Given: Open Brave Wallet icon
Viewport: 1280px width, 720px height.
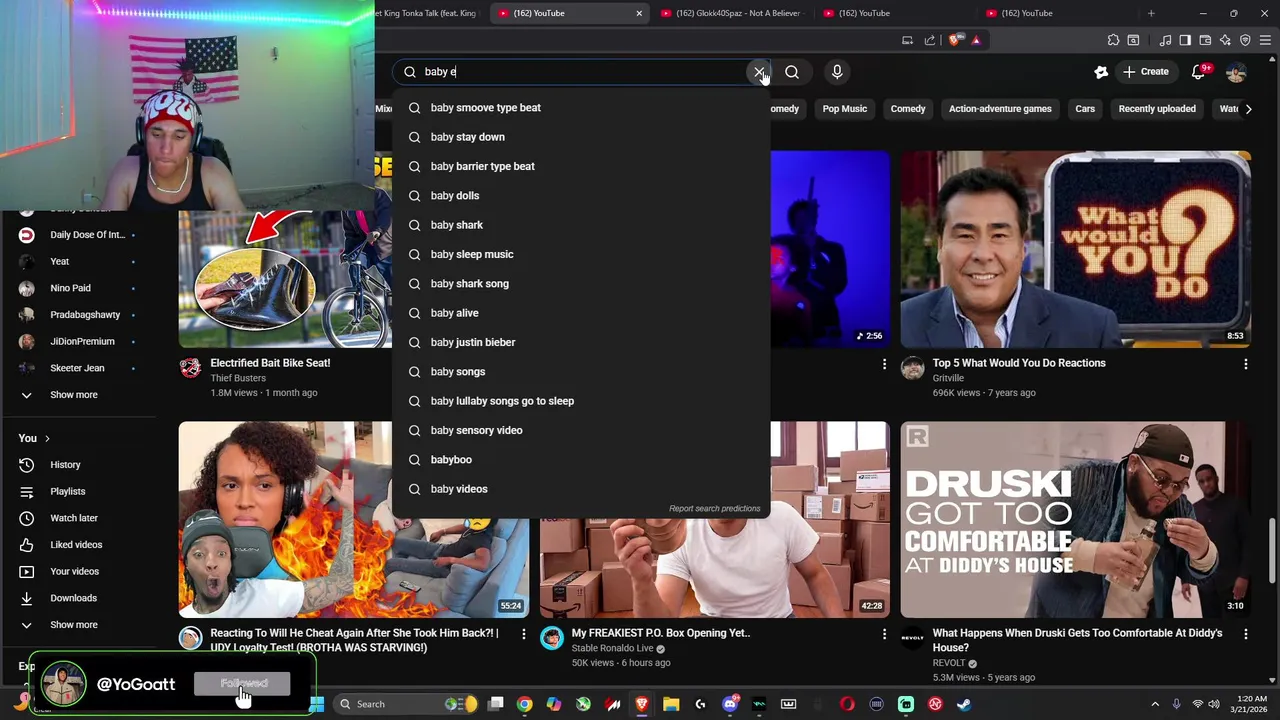Looking at the screenshot, I should tap(1205, 40).
